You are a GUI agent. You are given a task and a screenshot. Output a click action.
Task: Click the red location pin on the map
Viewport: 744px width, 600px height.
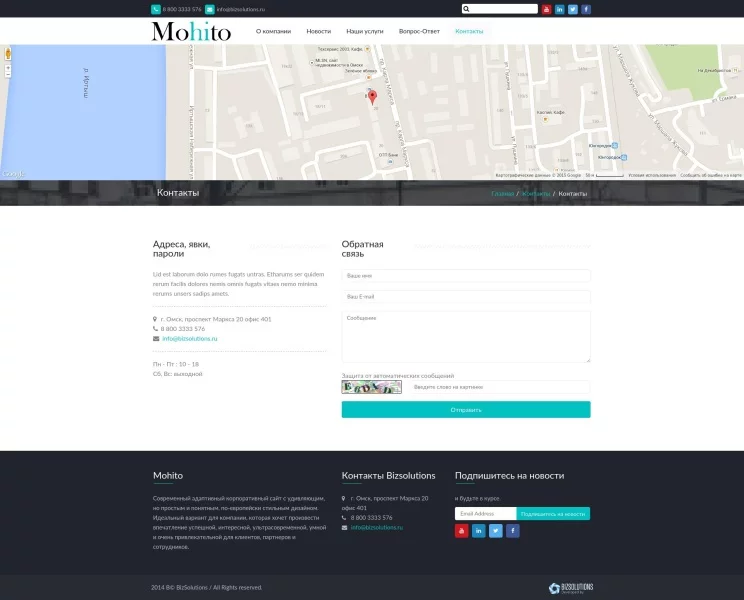(372, 97)
